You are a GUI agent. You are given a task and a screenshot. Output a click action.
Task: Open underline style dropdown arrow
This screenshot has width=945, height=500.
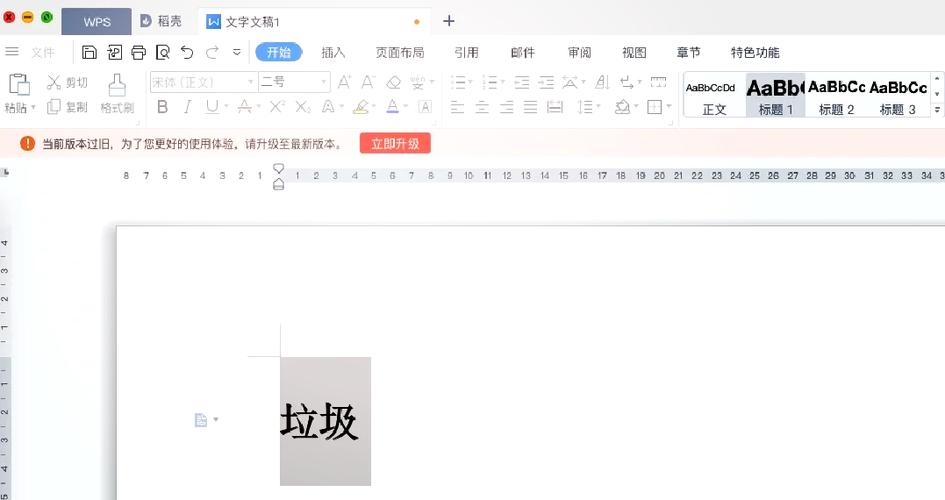point(226,107)
